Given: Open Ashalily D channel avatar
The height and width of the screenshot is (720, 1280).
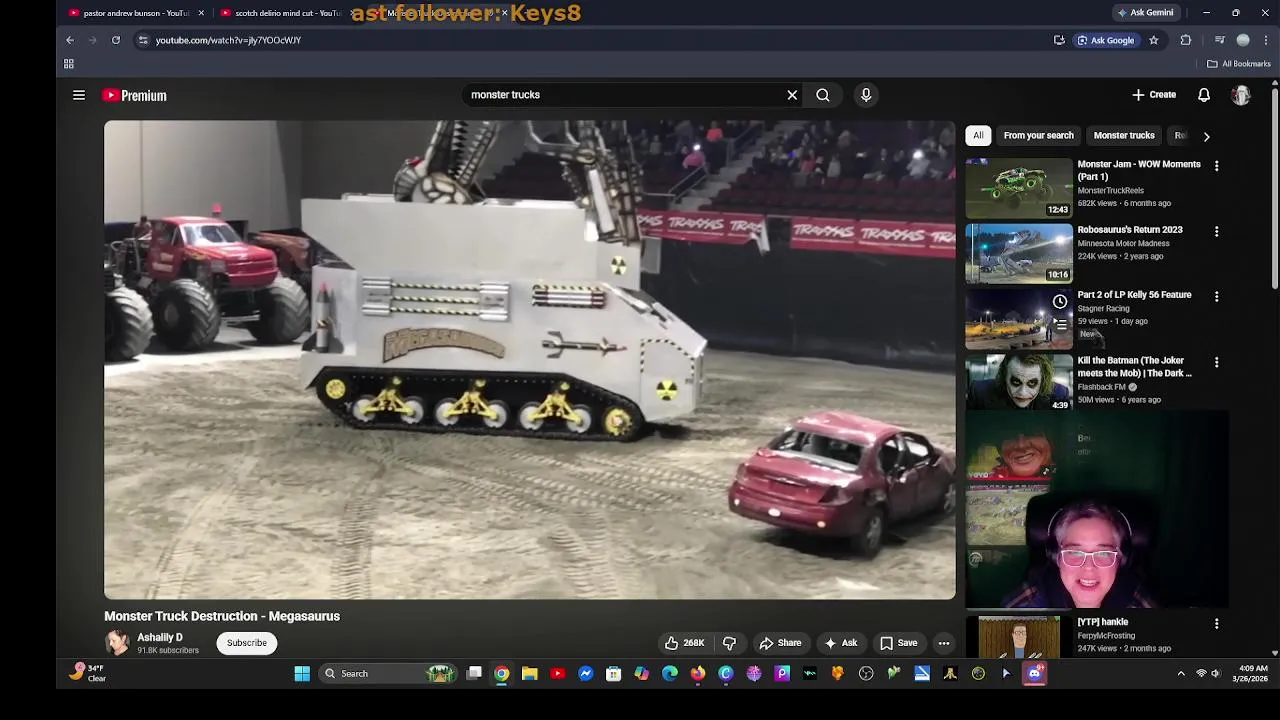Looking at the screenshot, I should [117, 643].
